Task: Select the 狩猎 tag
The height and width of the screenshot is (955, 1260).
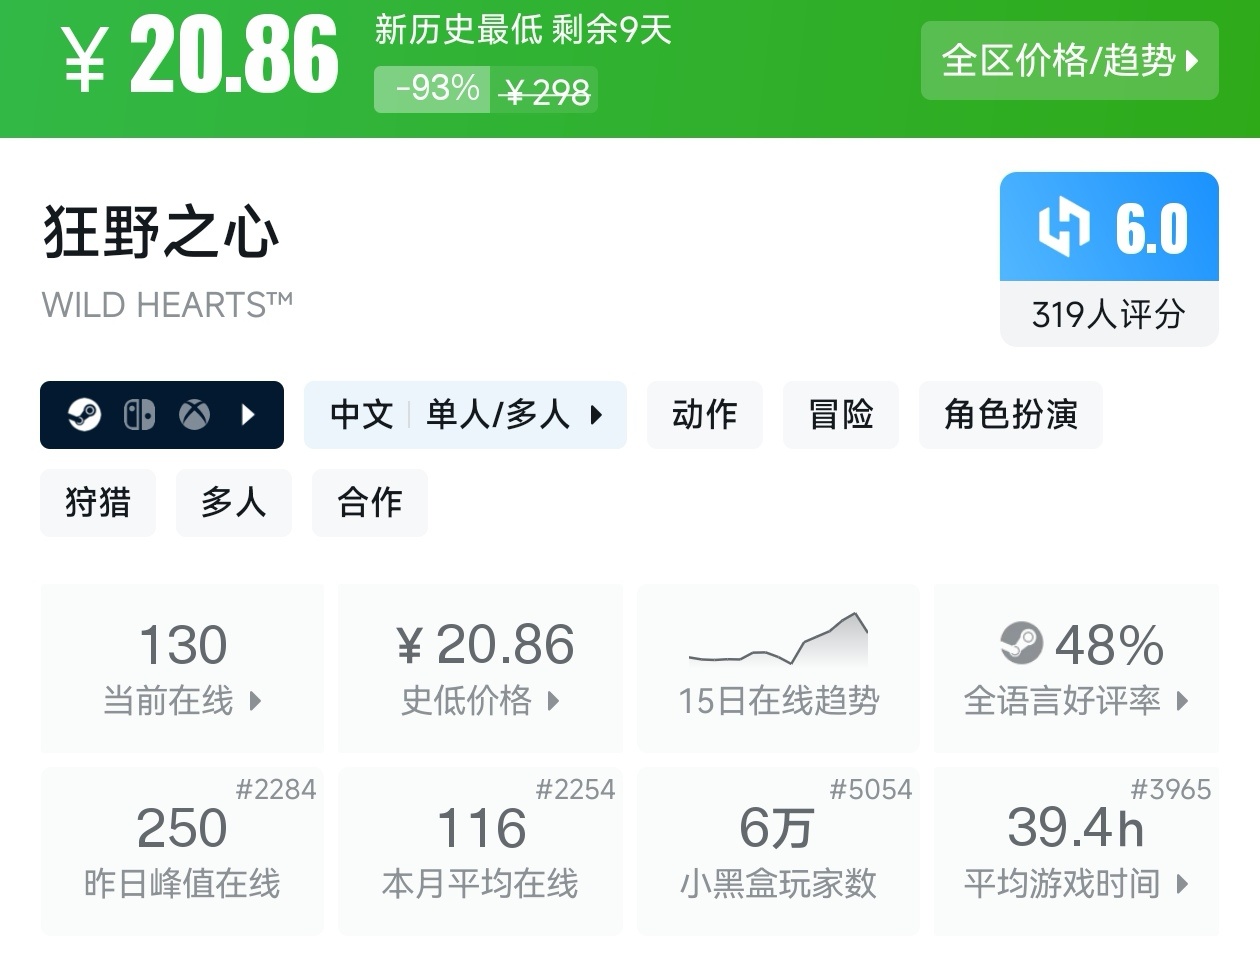Action: point(98,502)
